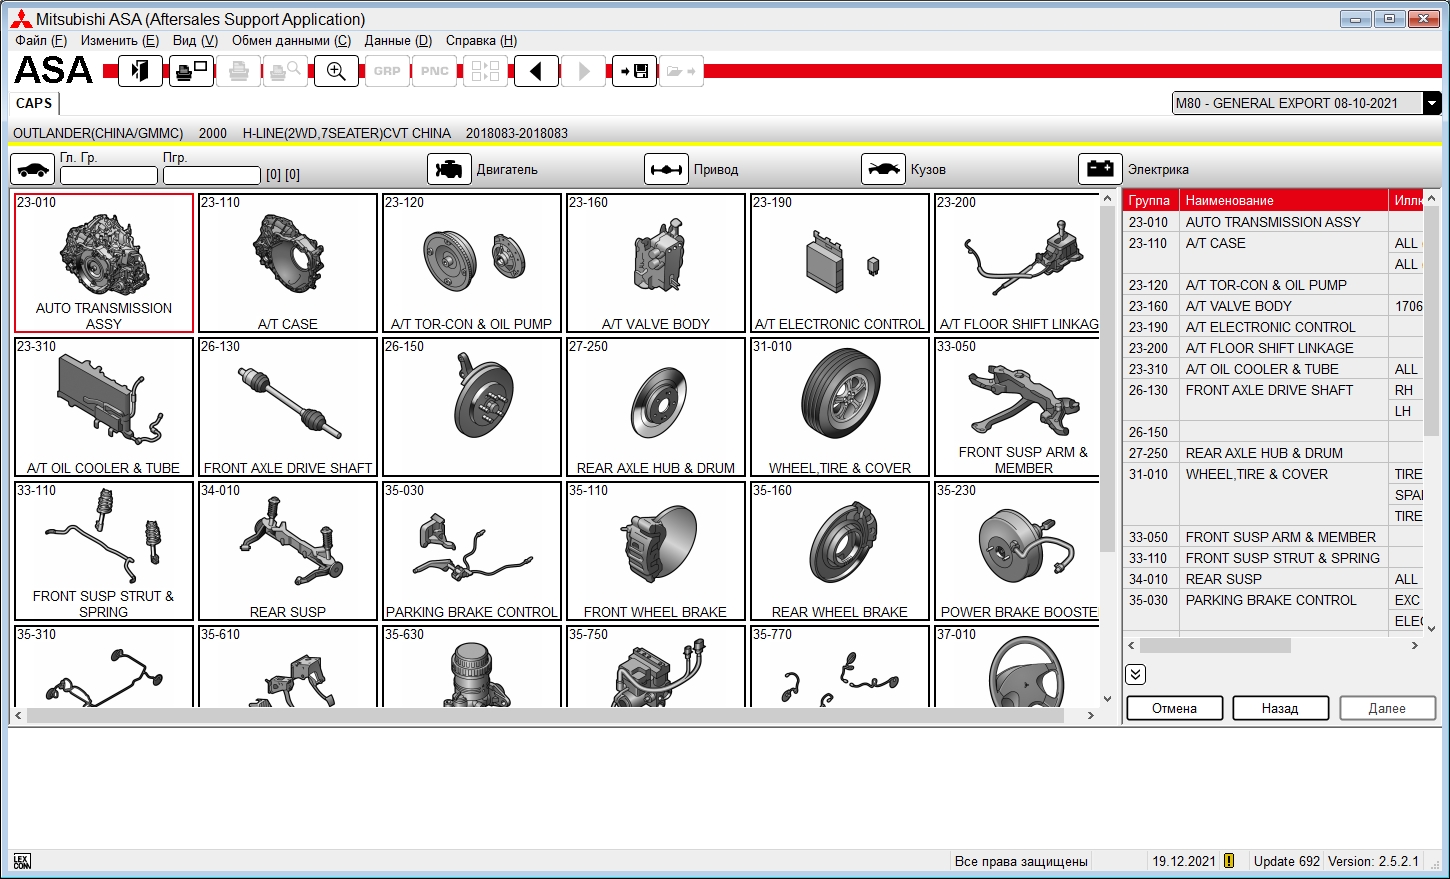This screenshot has height=879, width=1450.
Task: Click the printer setup toolbar icon
Action: 191,71
